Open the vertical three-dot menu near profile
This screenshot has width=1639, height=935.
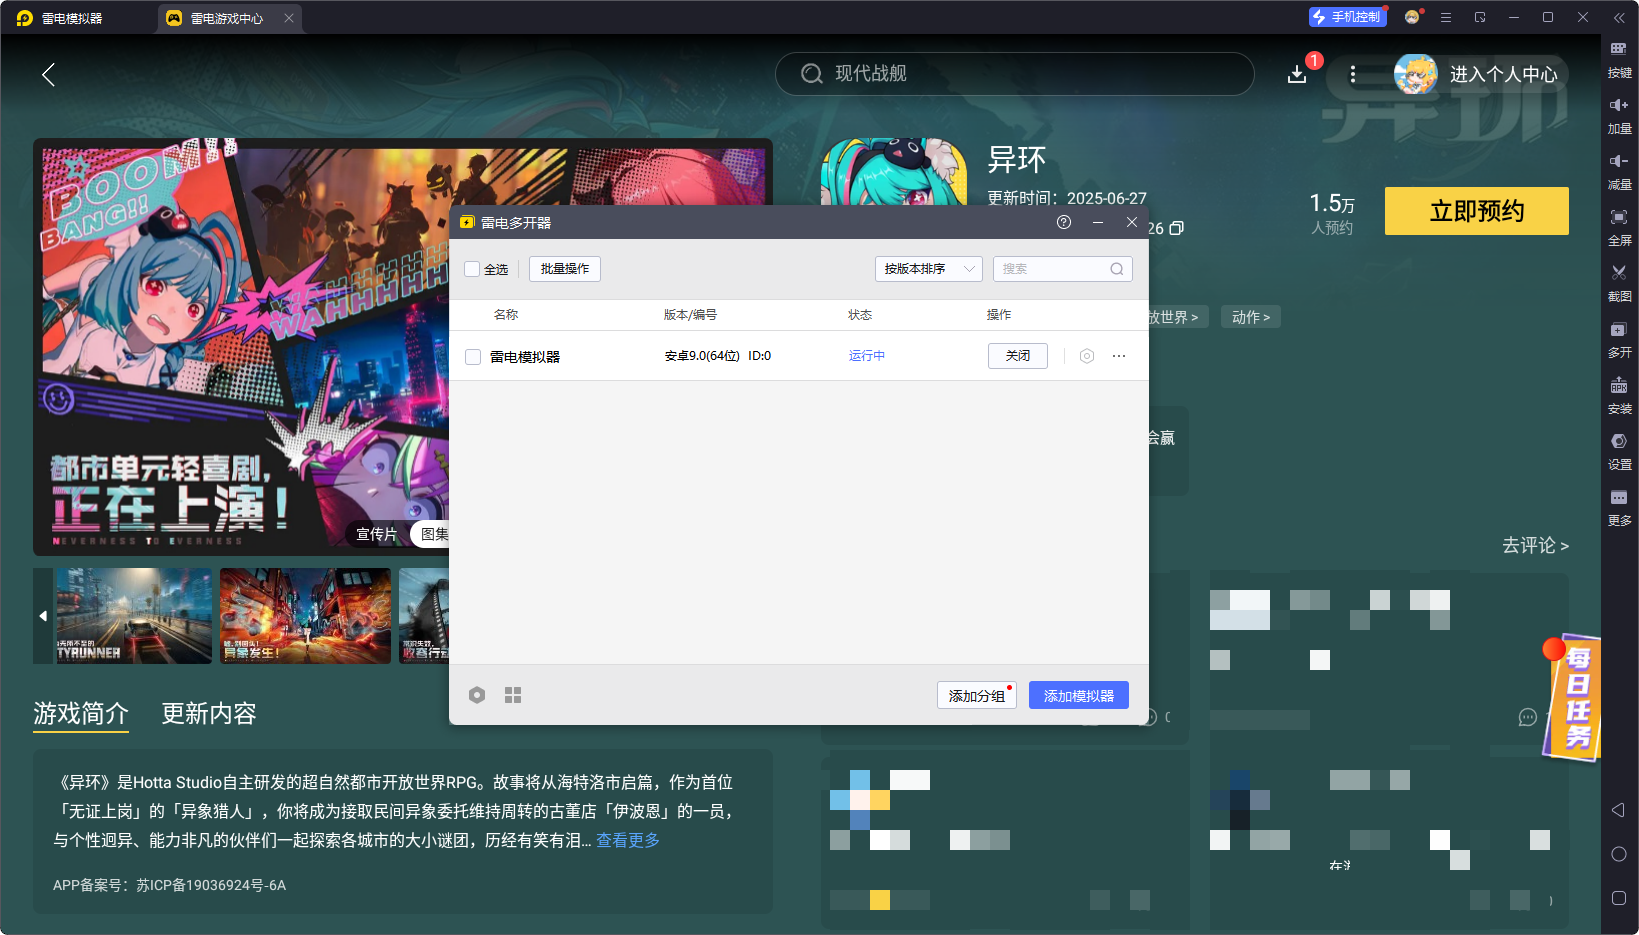tap(1353, 74)
